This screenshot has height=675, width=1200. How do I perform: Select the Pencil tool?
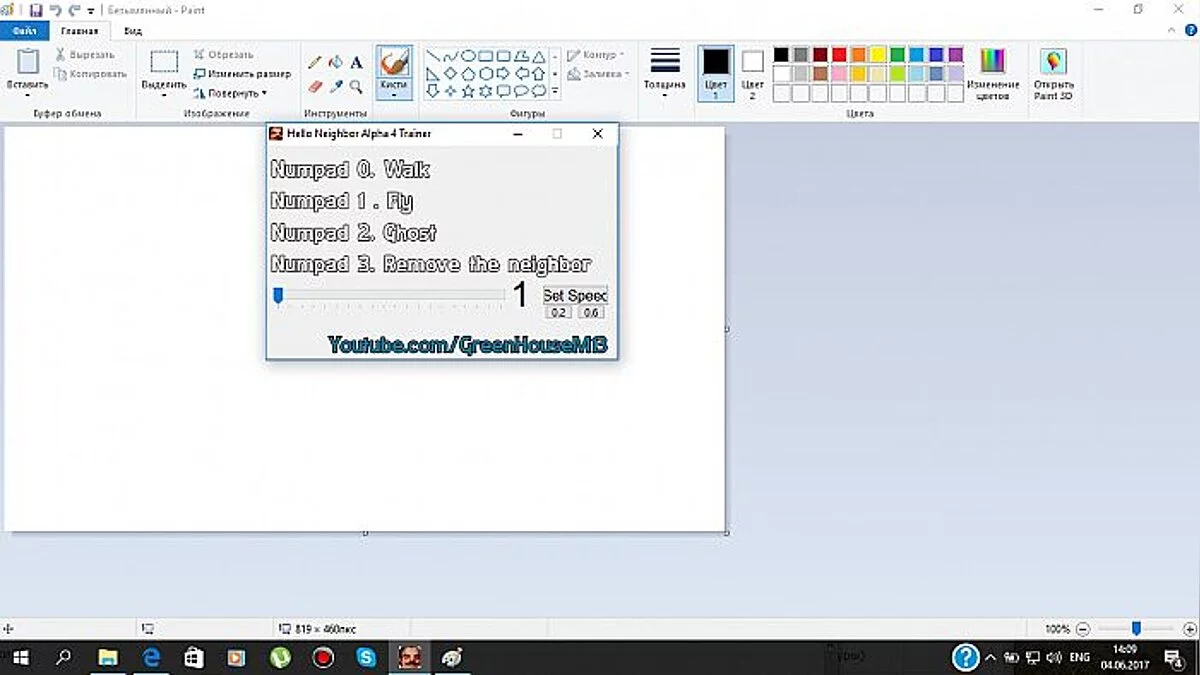click(x=315, y=62)
